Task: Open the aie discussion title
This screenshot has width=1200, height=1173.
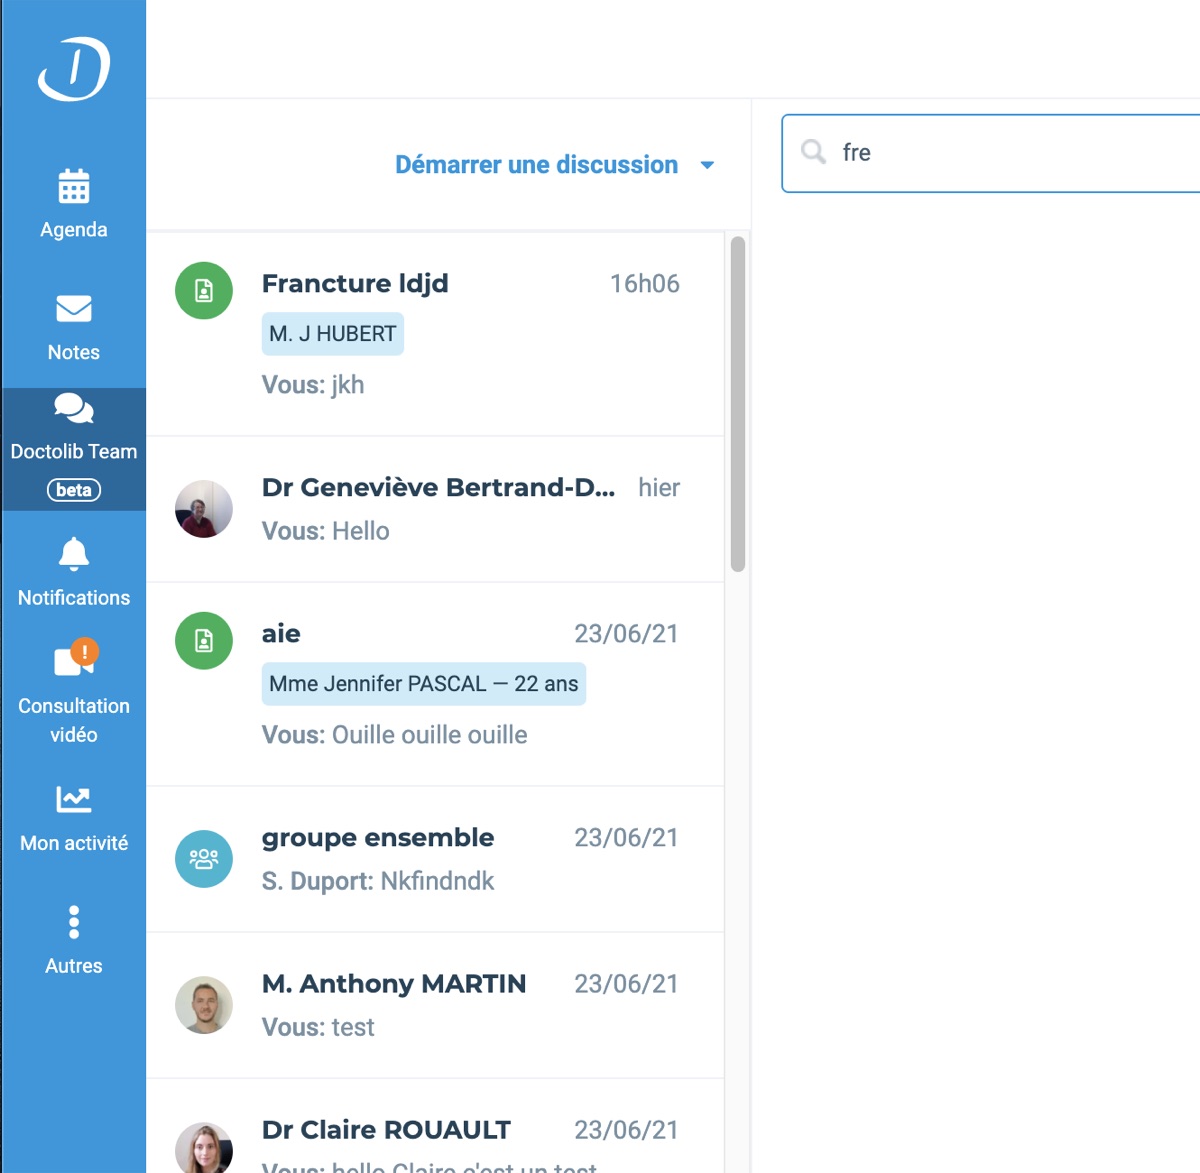Action: point(281,634)
